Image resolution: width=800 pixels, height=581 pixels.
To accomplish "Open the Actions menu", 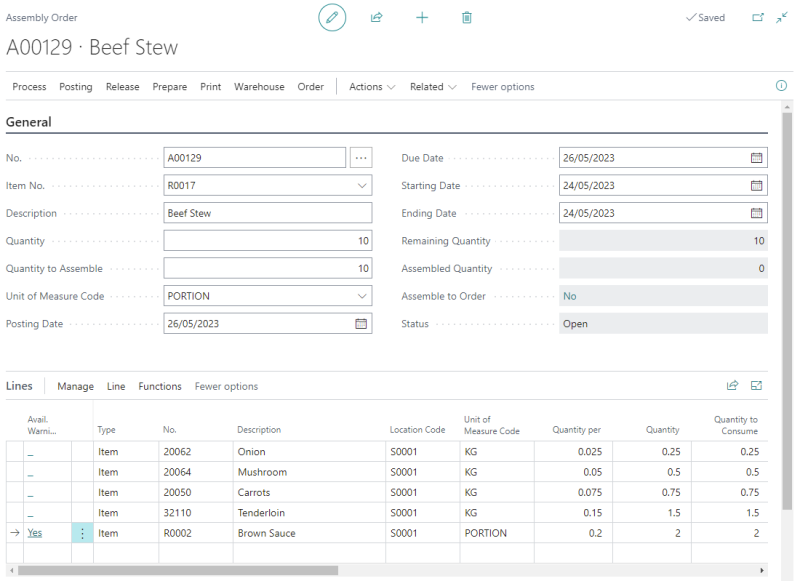I will tap(369, 87).
